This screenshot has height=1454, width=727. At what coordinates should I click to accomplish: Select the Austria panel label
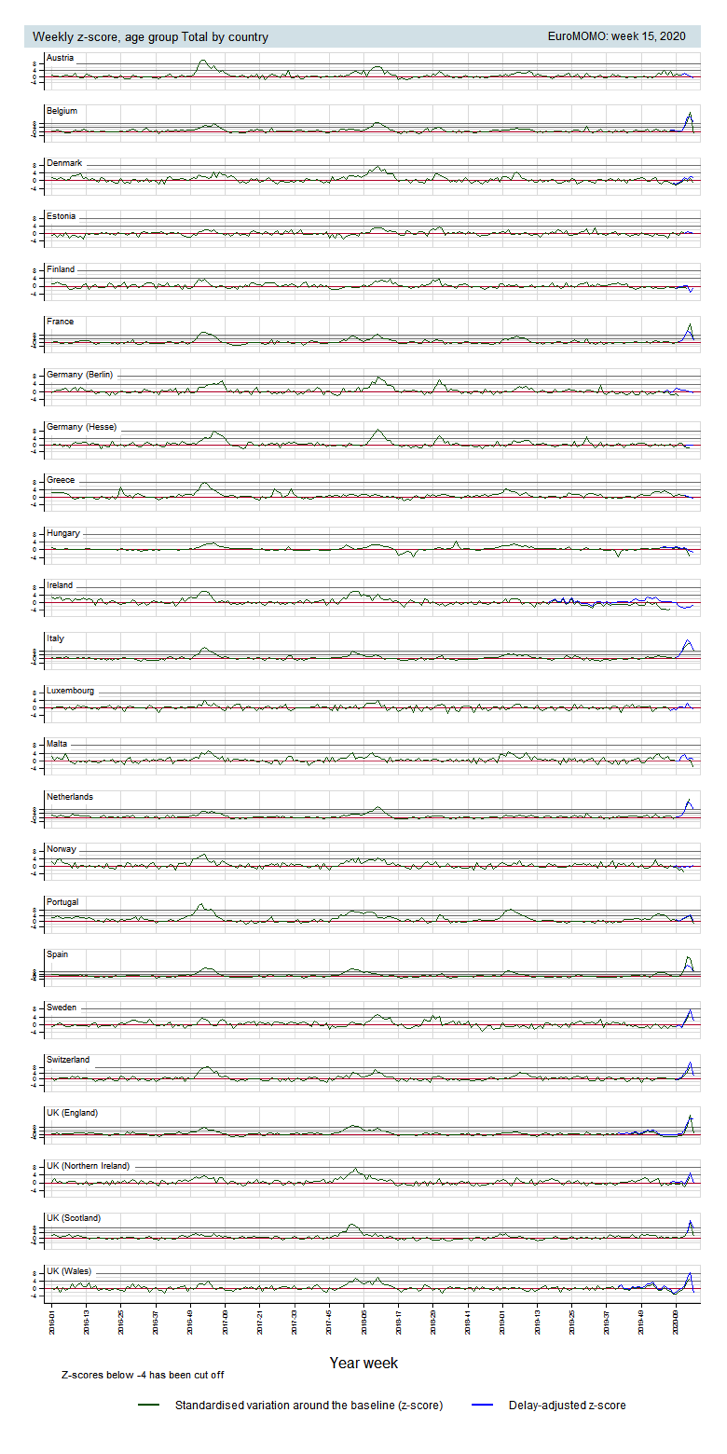click(61, 58)
